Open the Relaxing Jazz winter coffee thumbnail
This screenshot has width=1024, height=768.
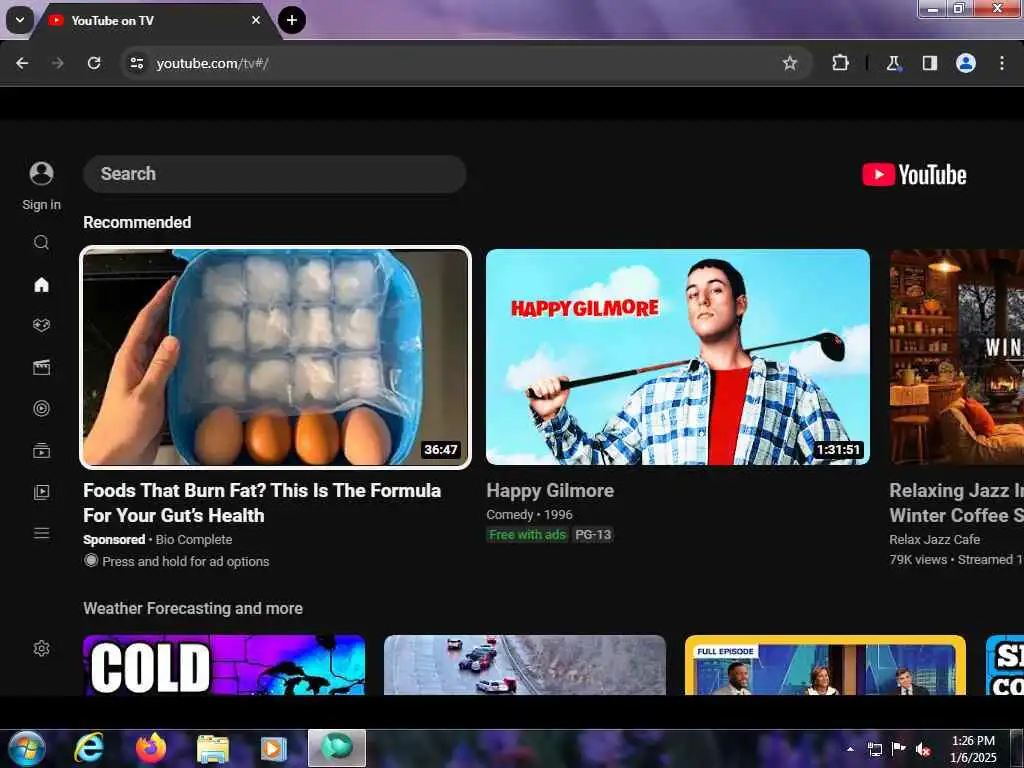(x=957, y=357)
